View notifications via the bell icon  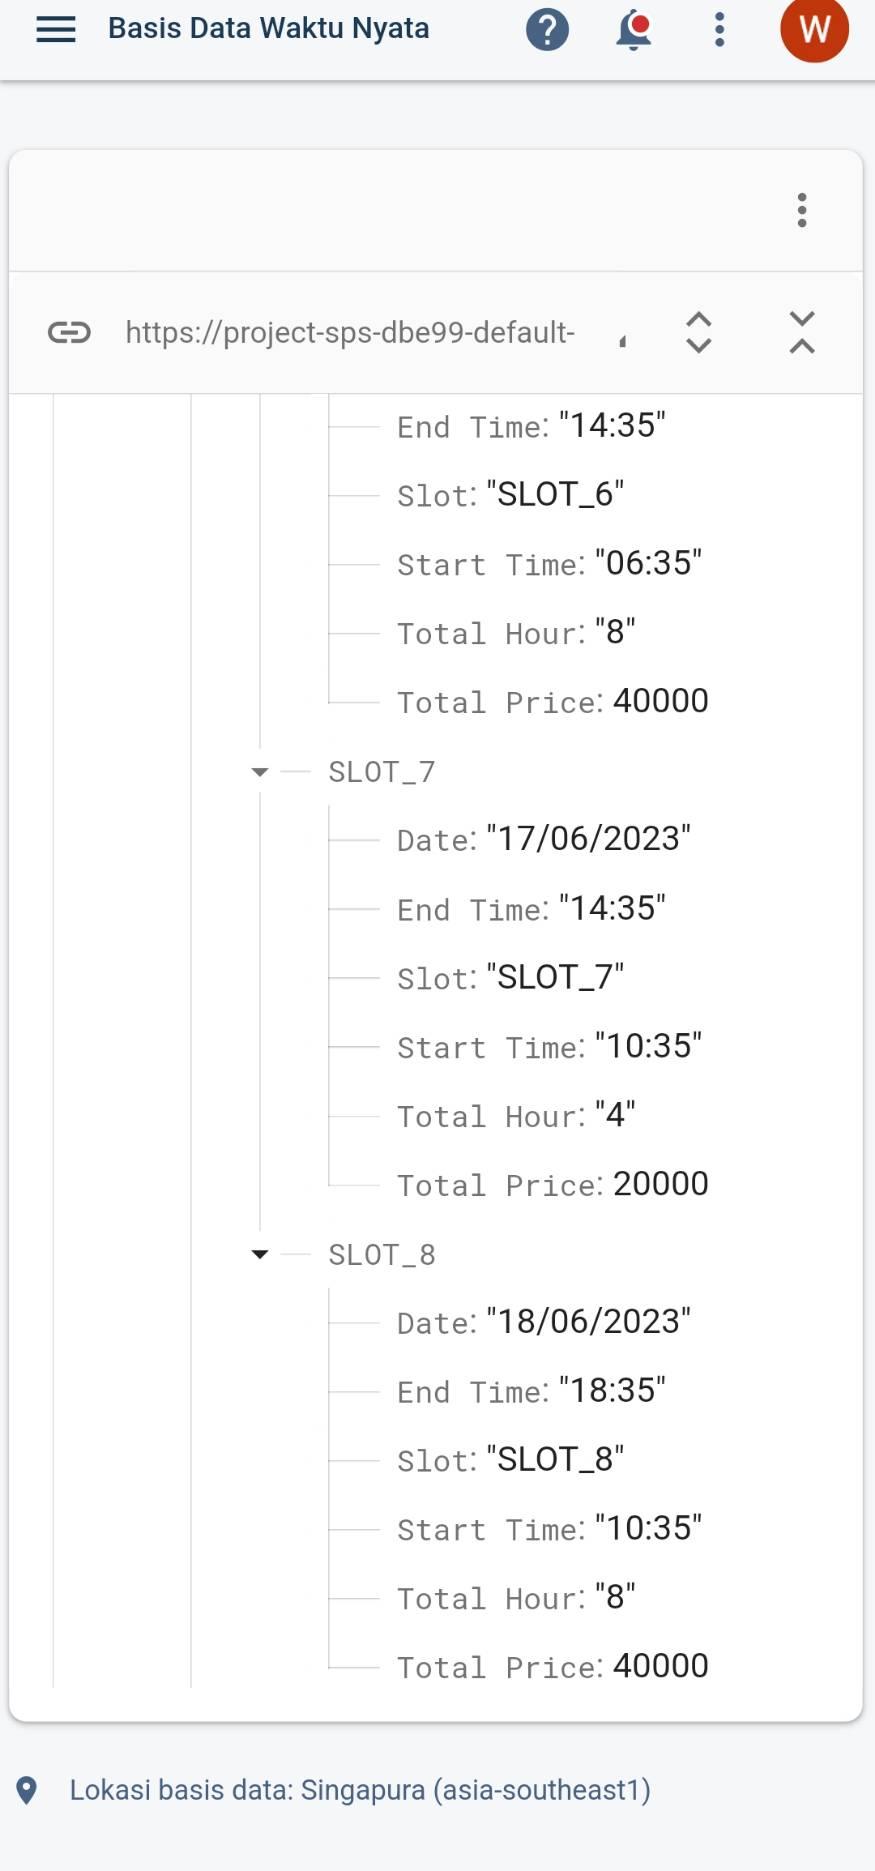click(633, 30)
